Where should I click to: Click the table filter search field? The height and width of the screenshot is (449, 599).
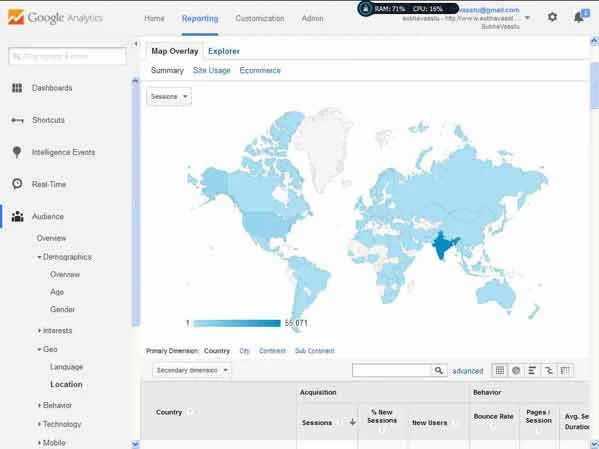[392, 370]
